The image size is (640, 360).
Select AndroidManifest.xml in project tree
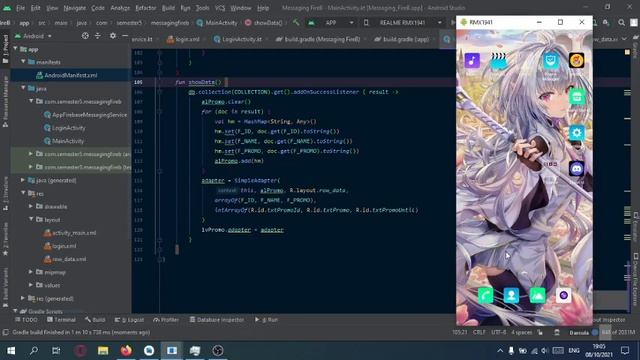[x=71, y=76]
